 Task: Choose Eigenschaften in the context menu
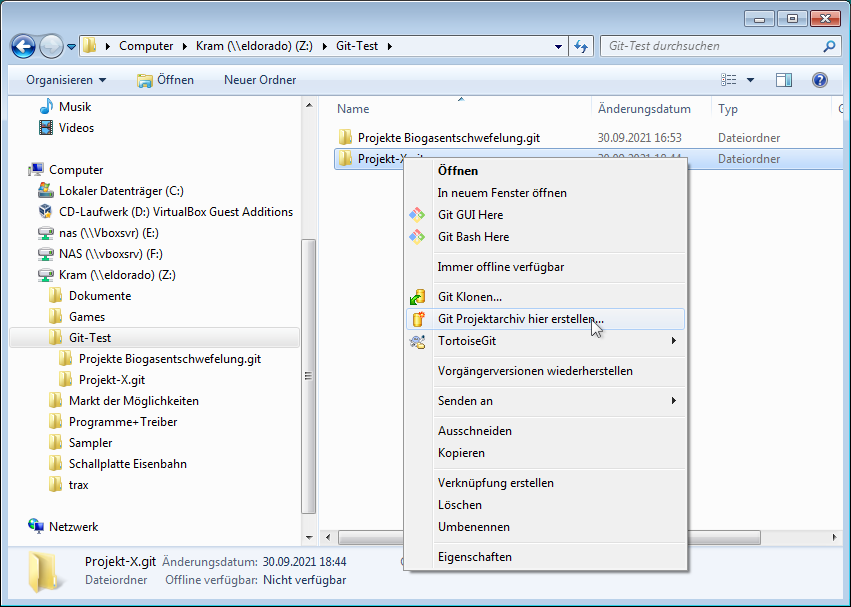(x=545, y=557)
